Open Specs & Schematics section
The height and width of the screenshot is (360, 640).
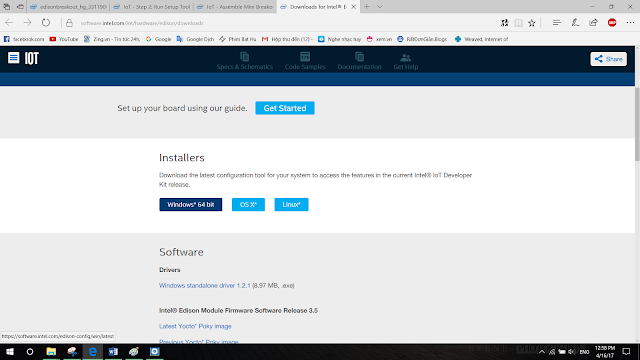click(x=244, y=61)
